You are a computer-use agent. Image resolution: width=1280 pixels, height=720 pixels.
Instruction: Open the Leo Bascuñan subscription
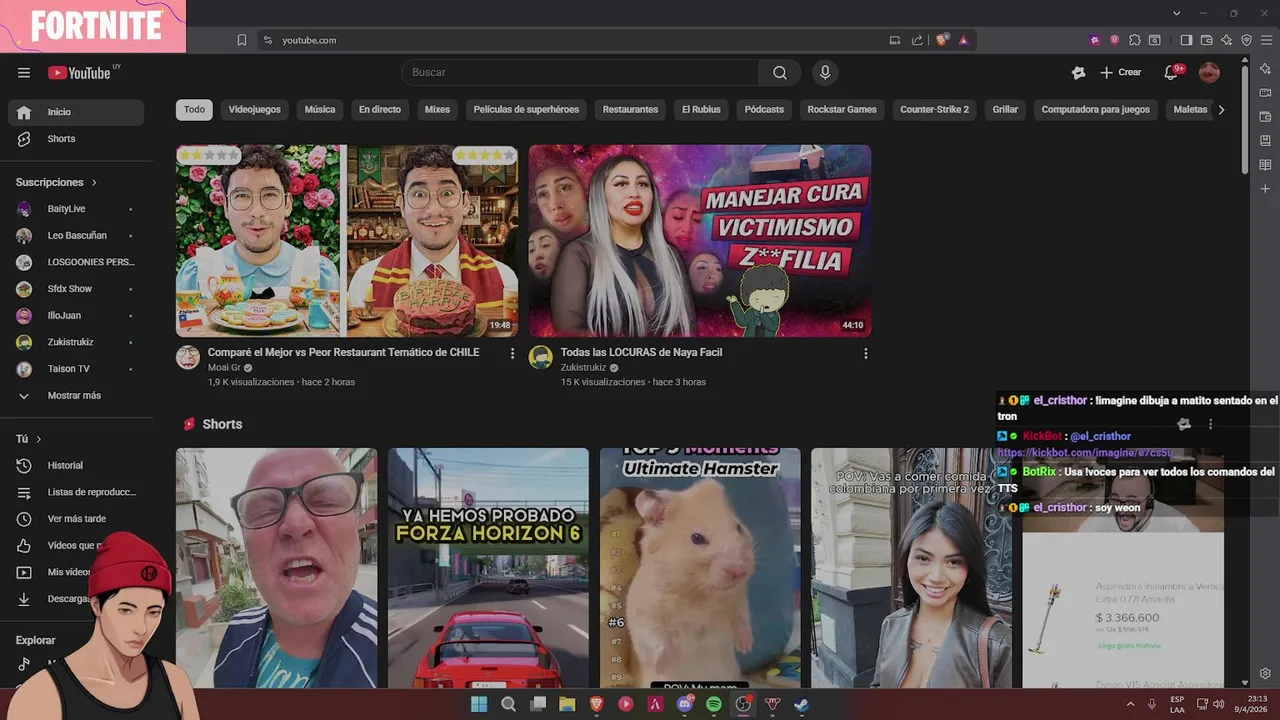pyautogui.click(x=76, y=236)
